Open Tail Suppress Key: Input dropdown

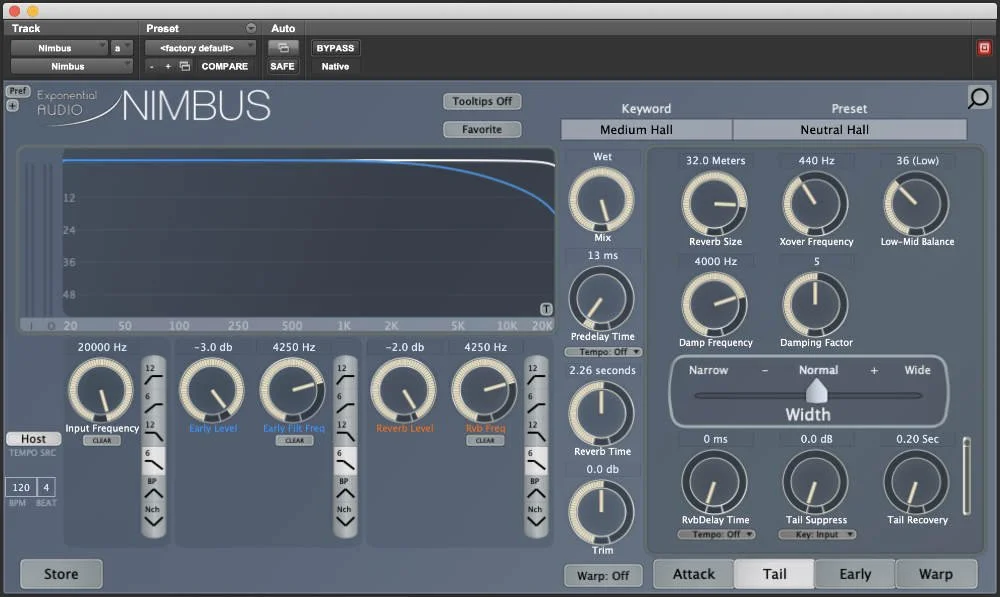(817, 534)
